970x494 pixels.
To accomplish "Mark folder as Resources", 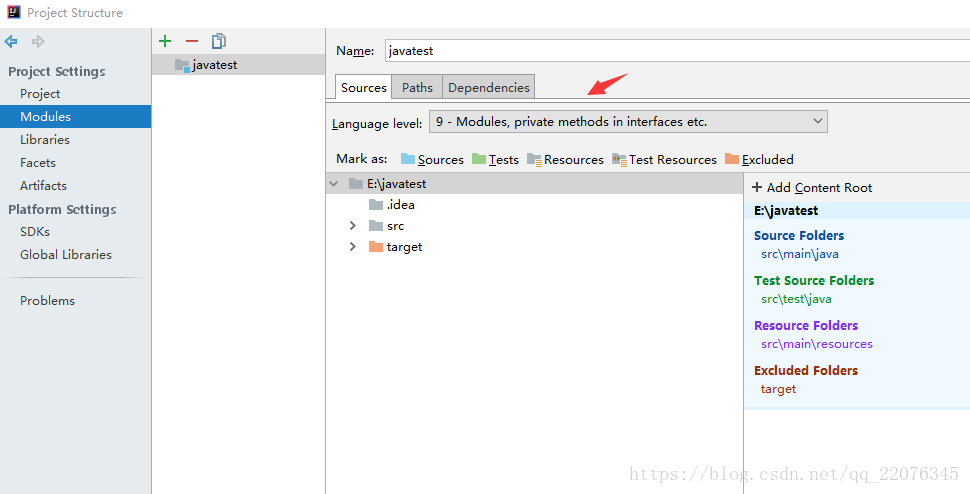I will click(x=565, y=159).
